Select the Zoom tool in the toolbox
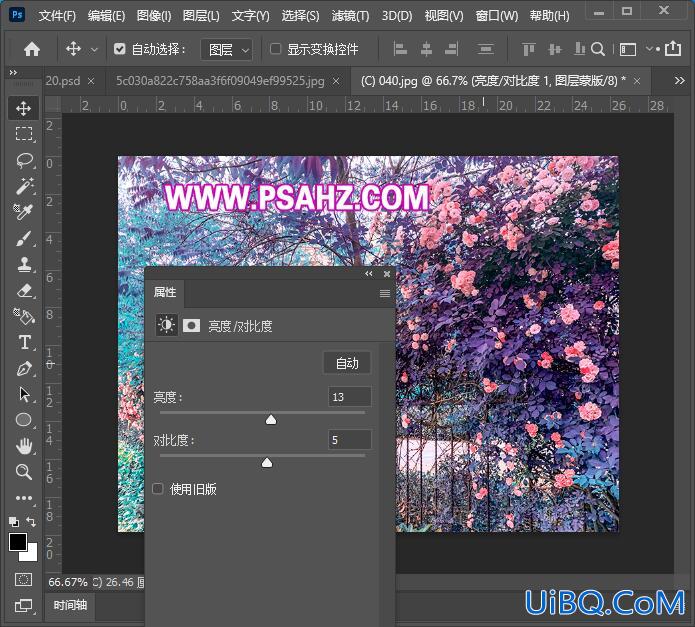The width and height of the screenshot is (695, 627). click(23, 472)
